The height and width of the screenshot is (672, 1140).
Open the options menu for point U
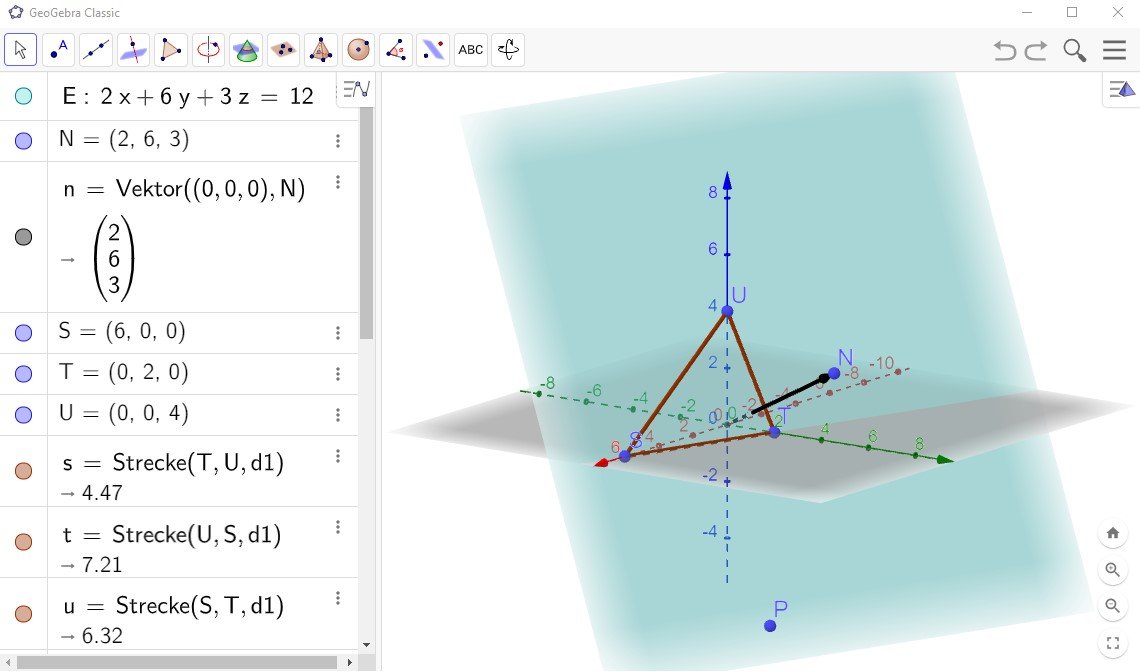pyautogui.click(x=338, y=414)
